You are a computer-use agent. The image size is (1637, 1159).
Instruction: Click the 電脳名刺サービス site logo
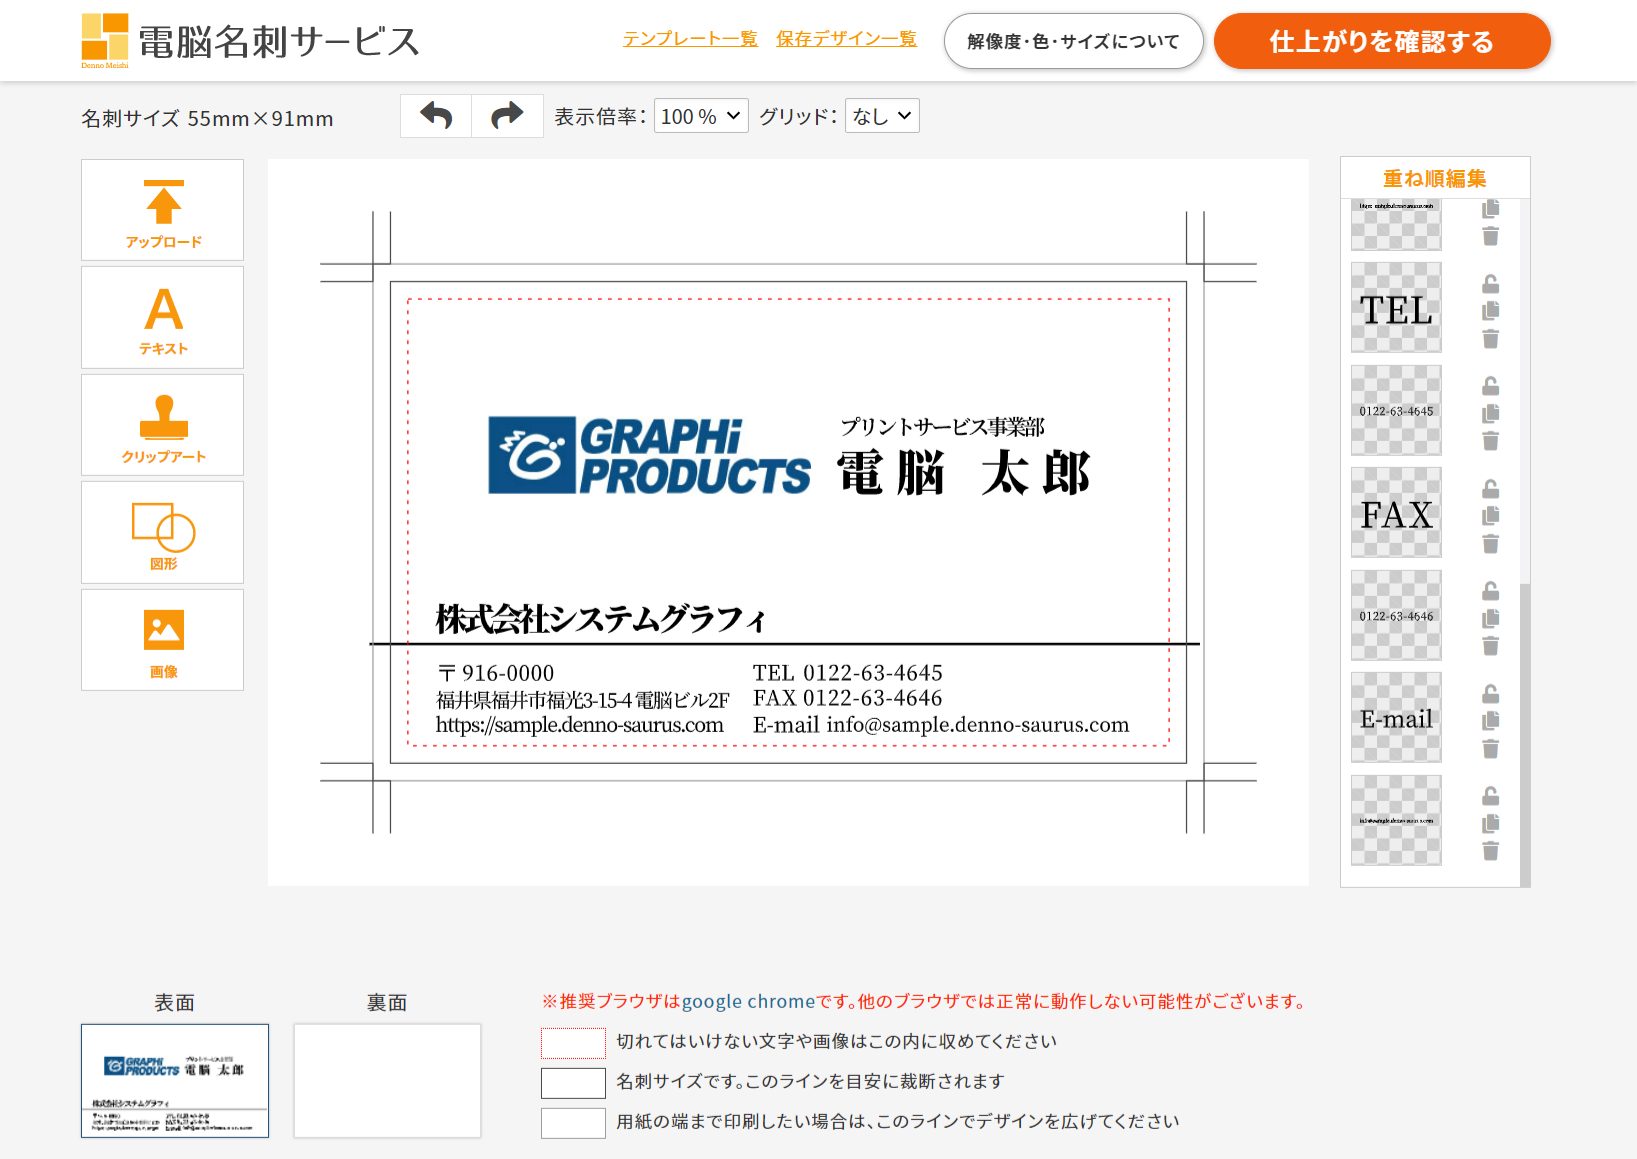pos(250,41)
